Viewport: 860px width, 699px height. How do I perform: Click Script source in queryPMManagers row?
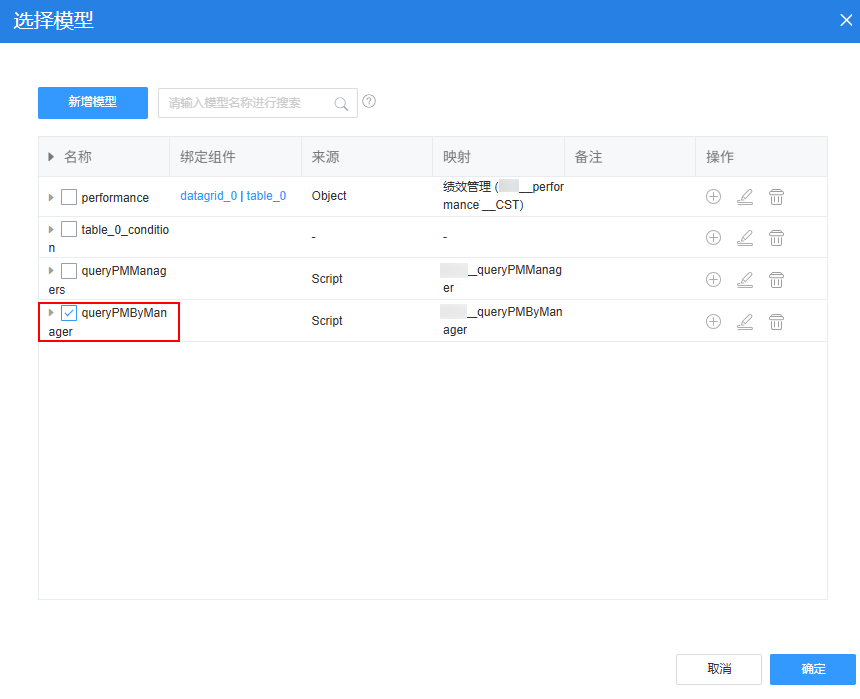327,279
